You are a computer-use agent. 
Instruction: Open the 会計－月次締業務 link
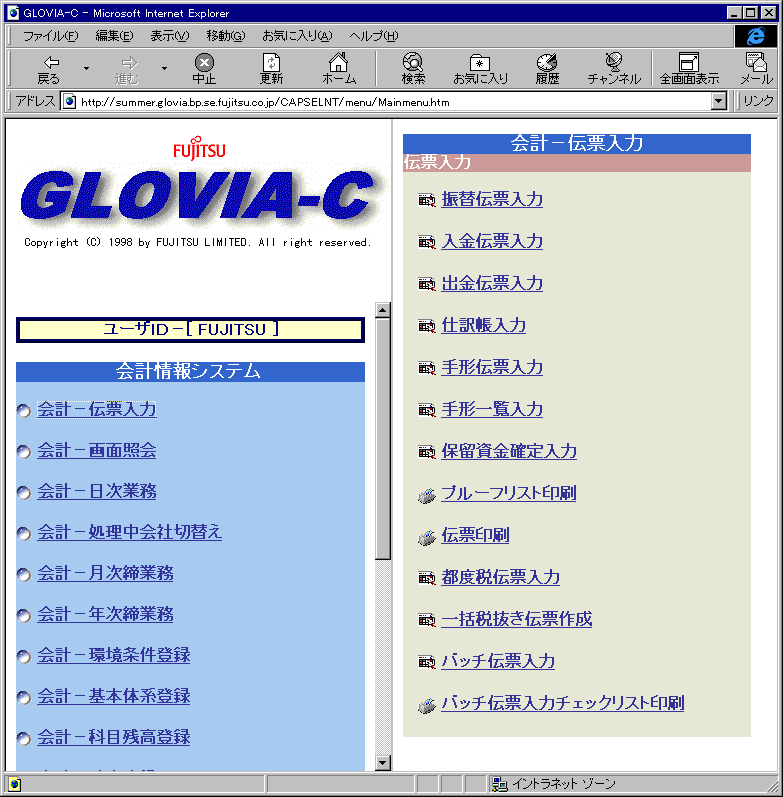(105, 573)
